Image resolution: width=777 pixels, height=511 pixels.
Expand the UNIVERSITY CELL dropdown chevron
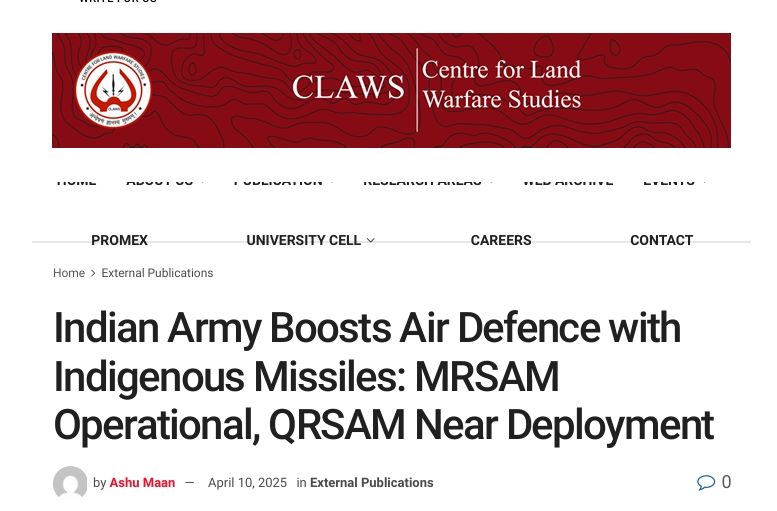pyautogui.click(x=371, y=241)
